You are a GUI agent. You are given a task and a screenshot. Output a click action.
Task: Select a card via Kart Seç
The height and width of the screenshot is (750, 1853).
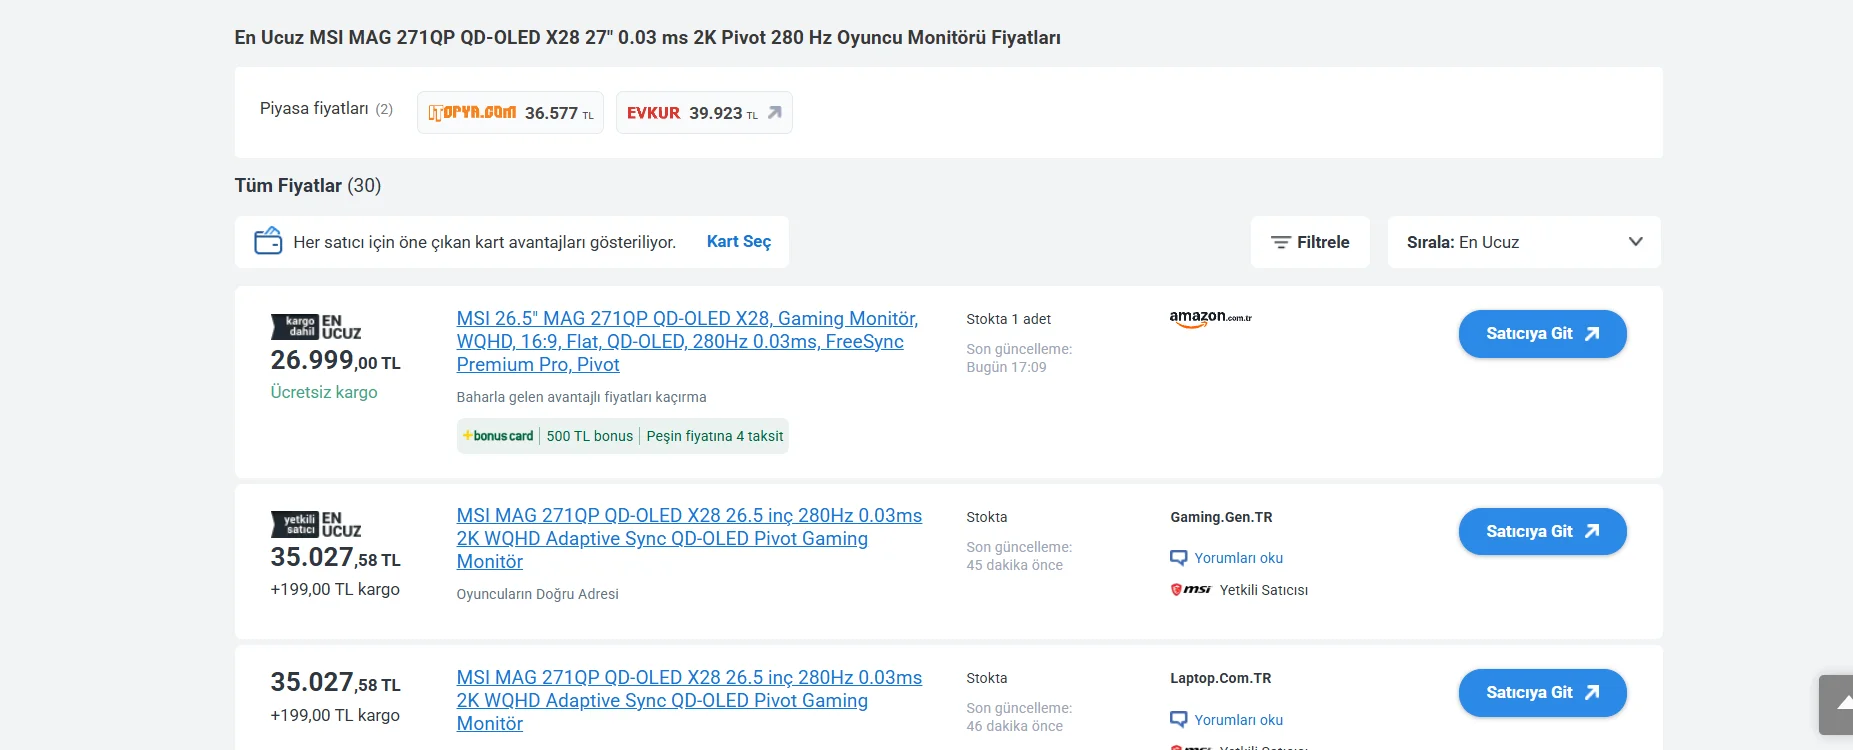[739, 241]
